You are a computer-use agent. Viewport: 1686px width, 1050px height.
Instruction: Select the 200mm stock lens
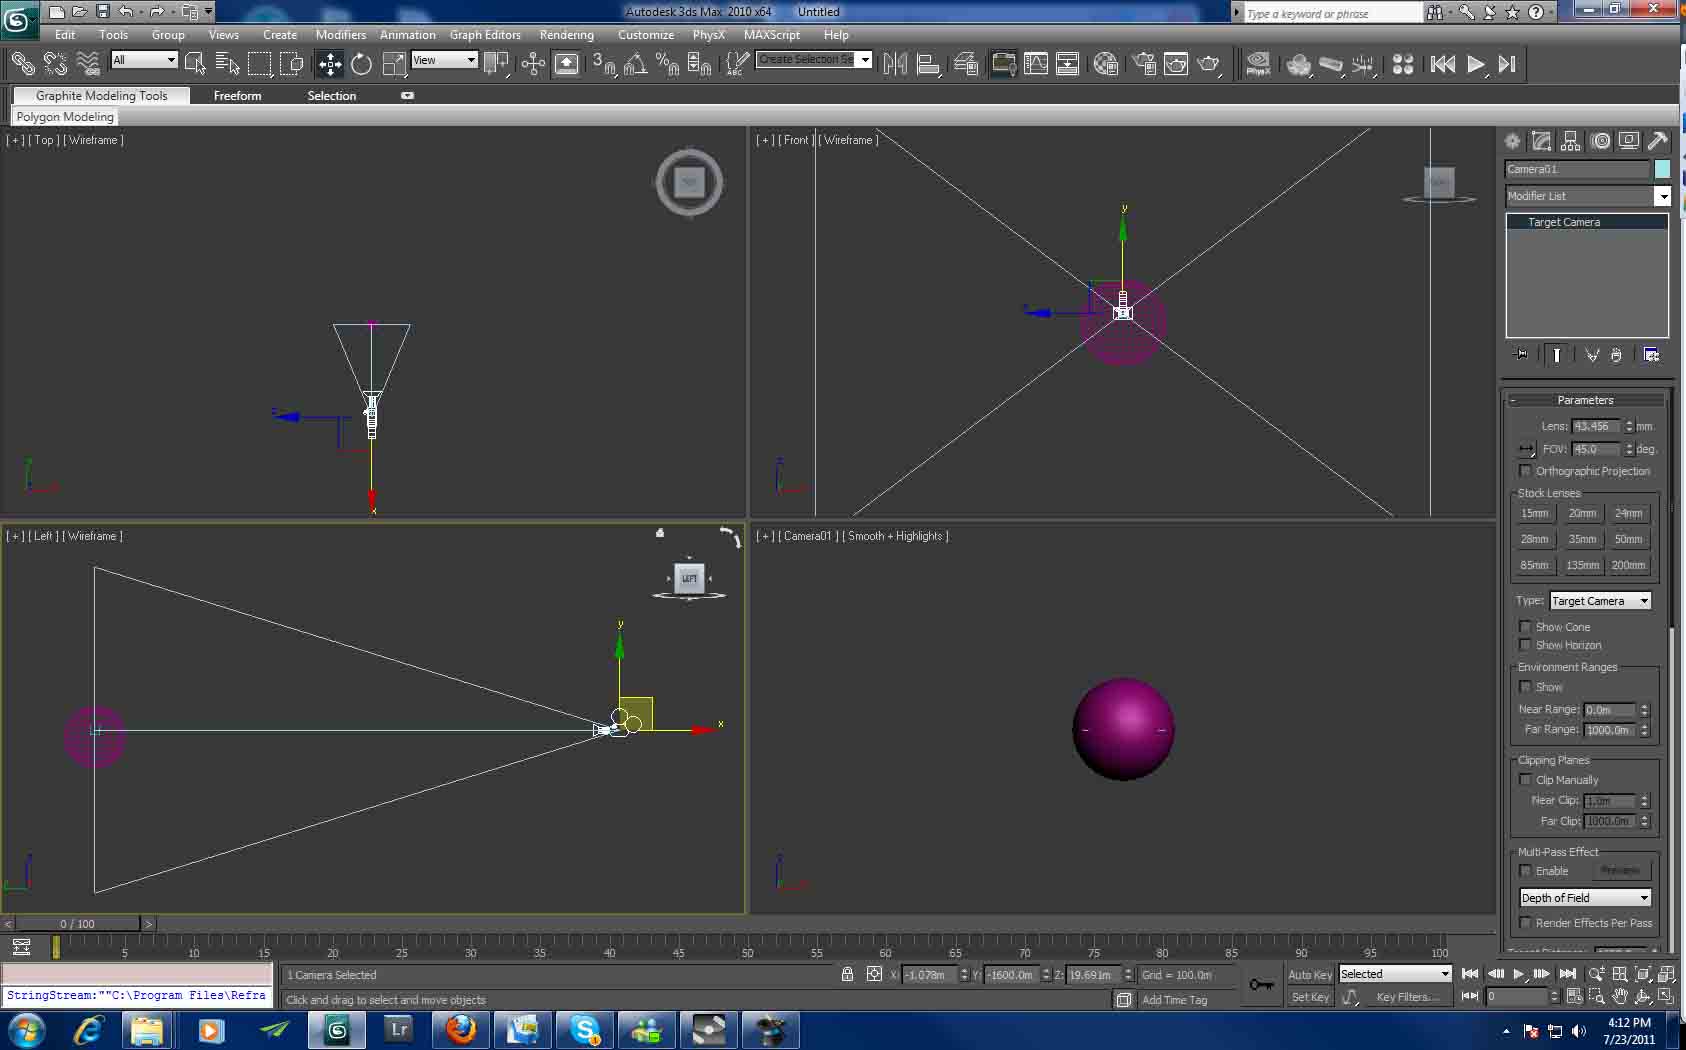tap(1628, 565)
